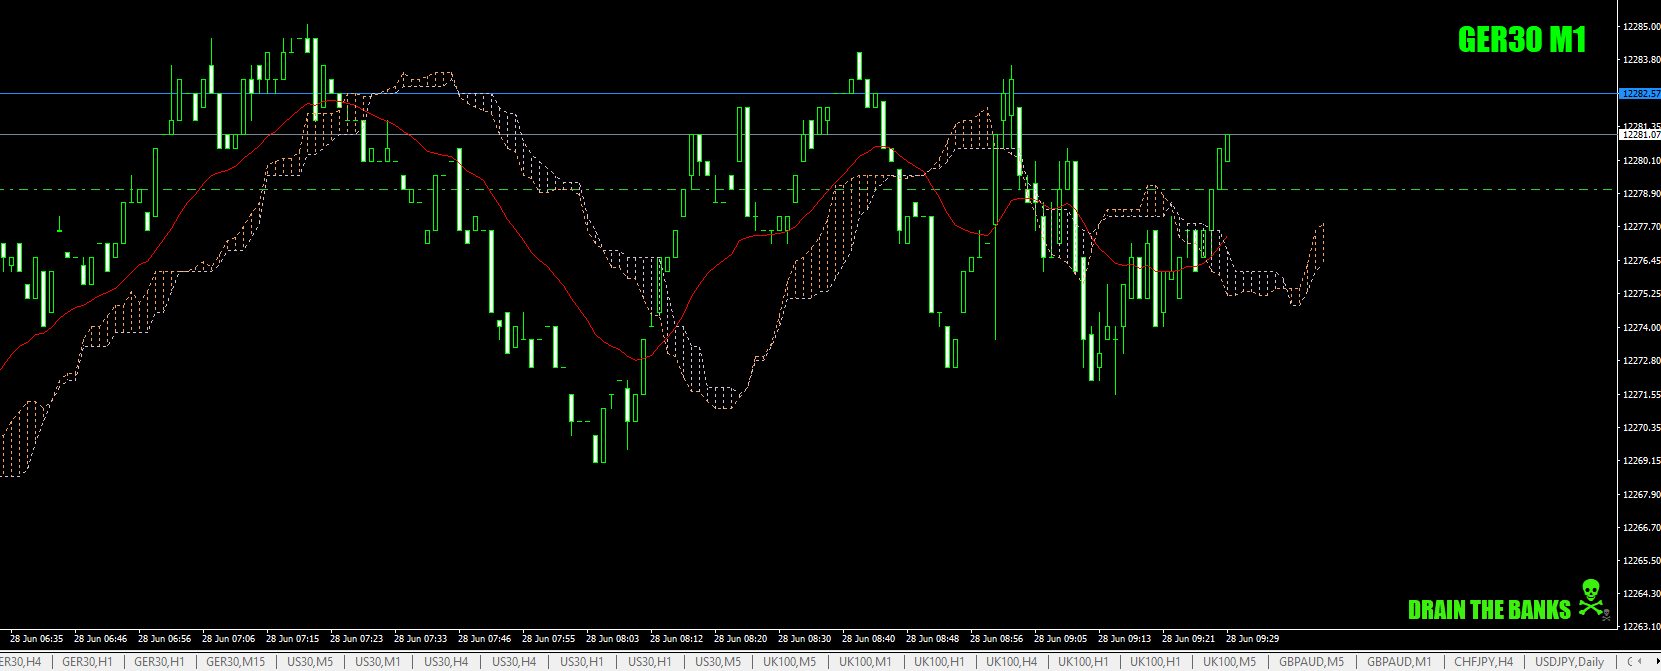Open the US30,M1 chart tab
Image resolution: width=1661 pixels, height=671 pixels.
click(x=377, y=662)
